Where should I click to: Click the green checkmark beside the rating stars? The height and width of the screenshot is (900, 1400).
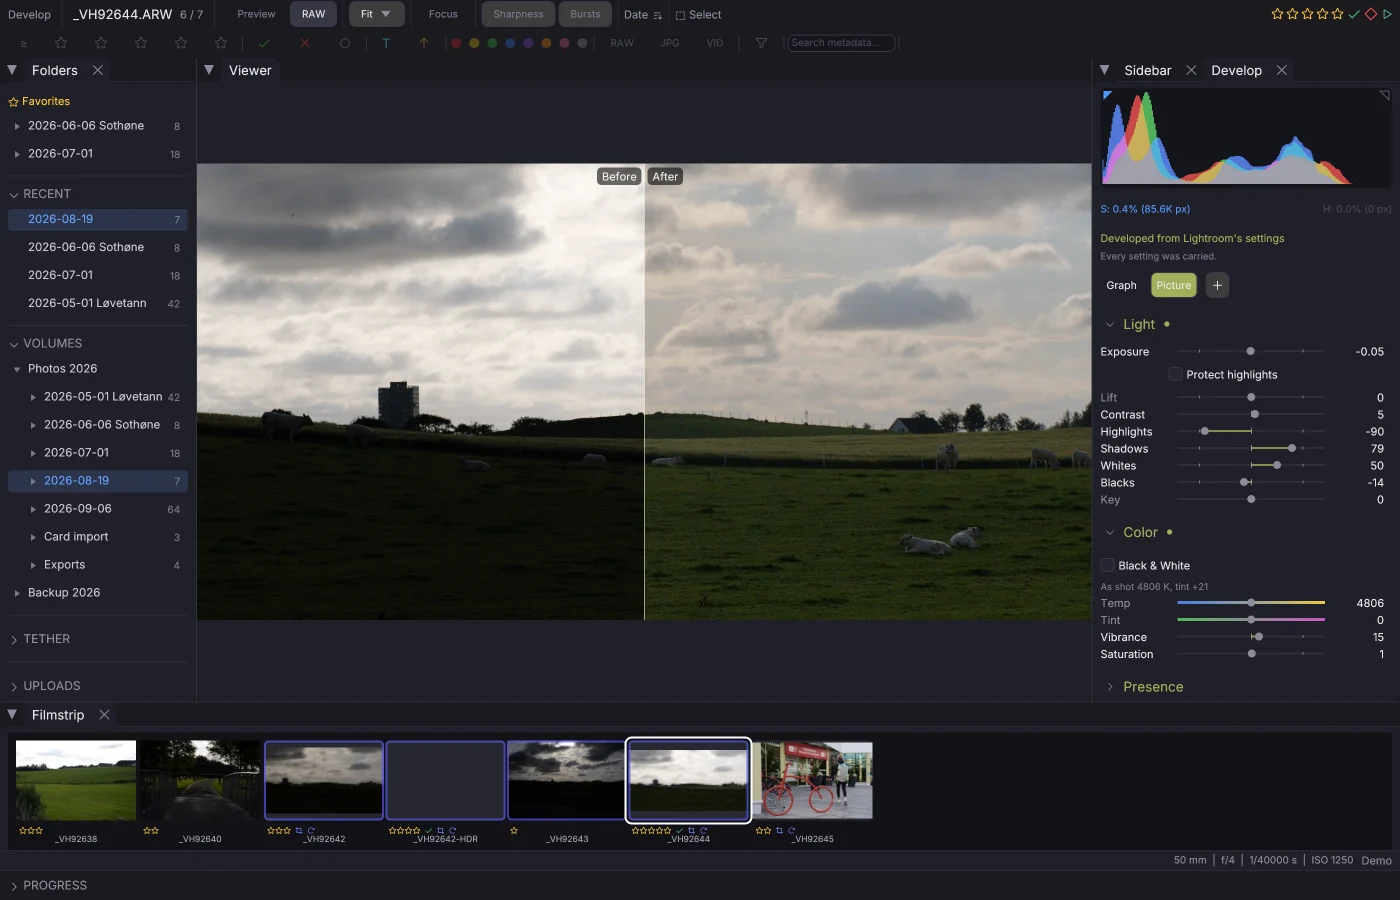tap(1354, 14)
